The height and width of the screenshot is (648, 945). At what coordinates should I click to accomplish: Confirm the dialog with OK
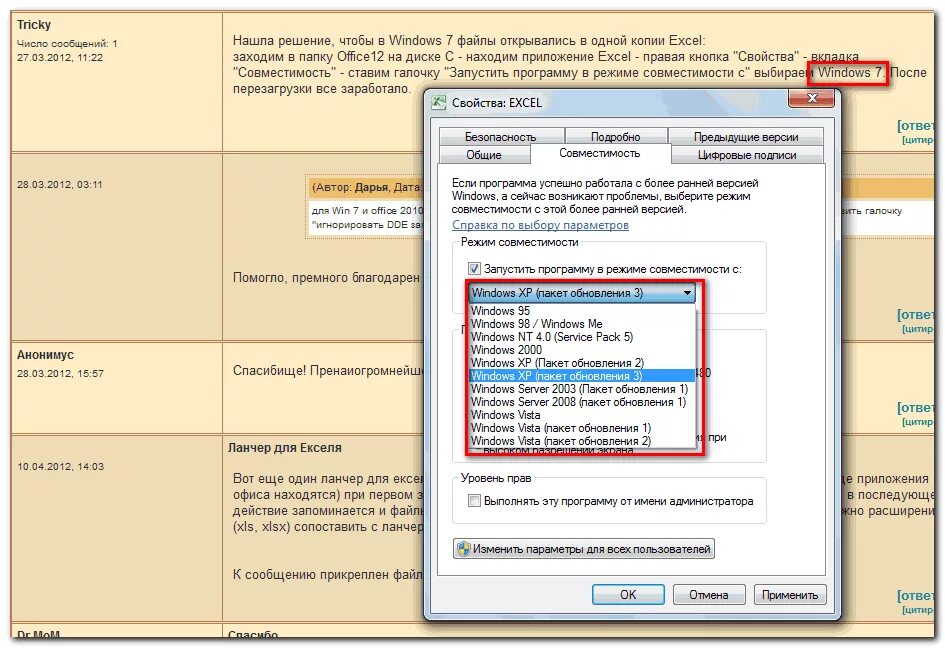[628, 594]
